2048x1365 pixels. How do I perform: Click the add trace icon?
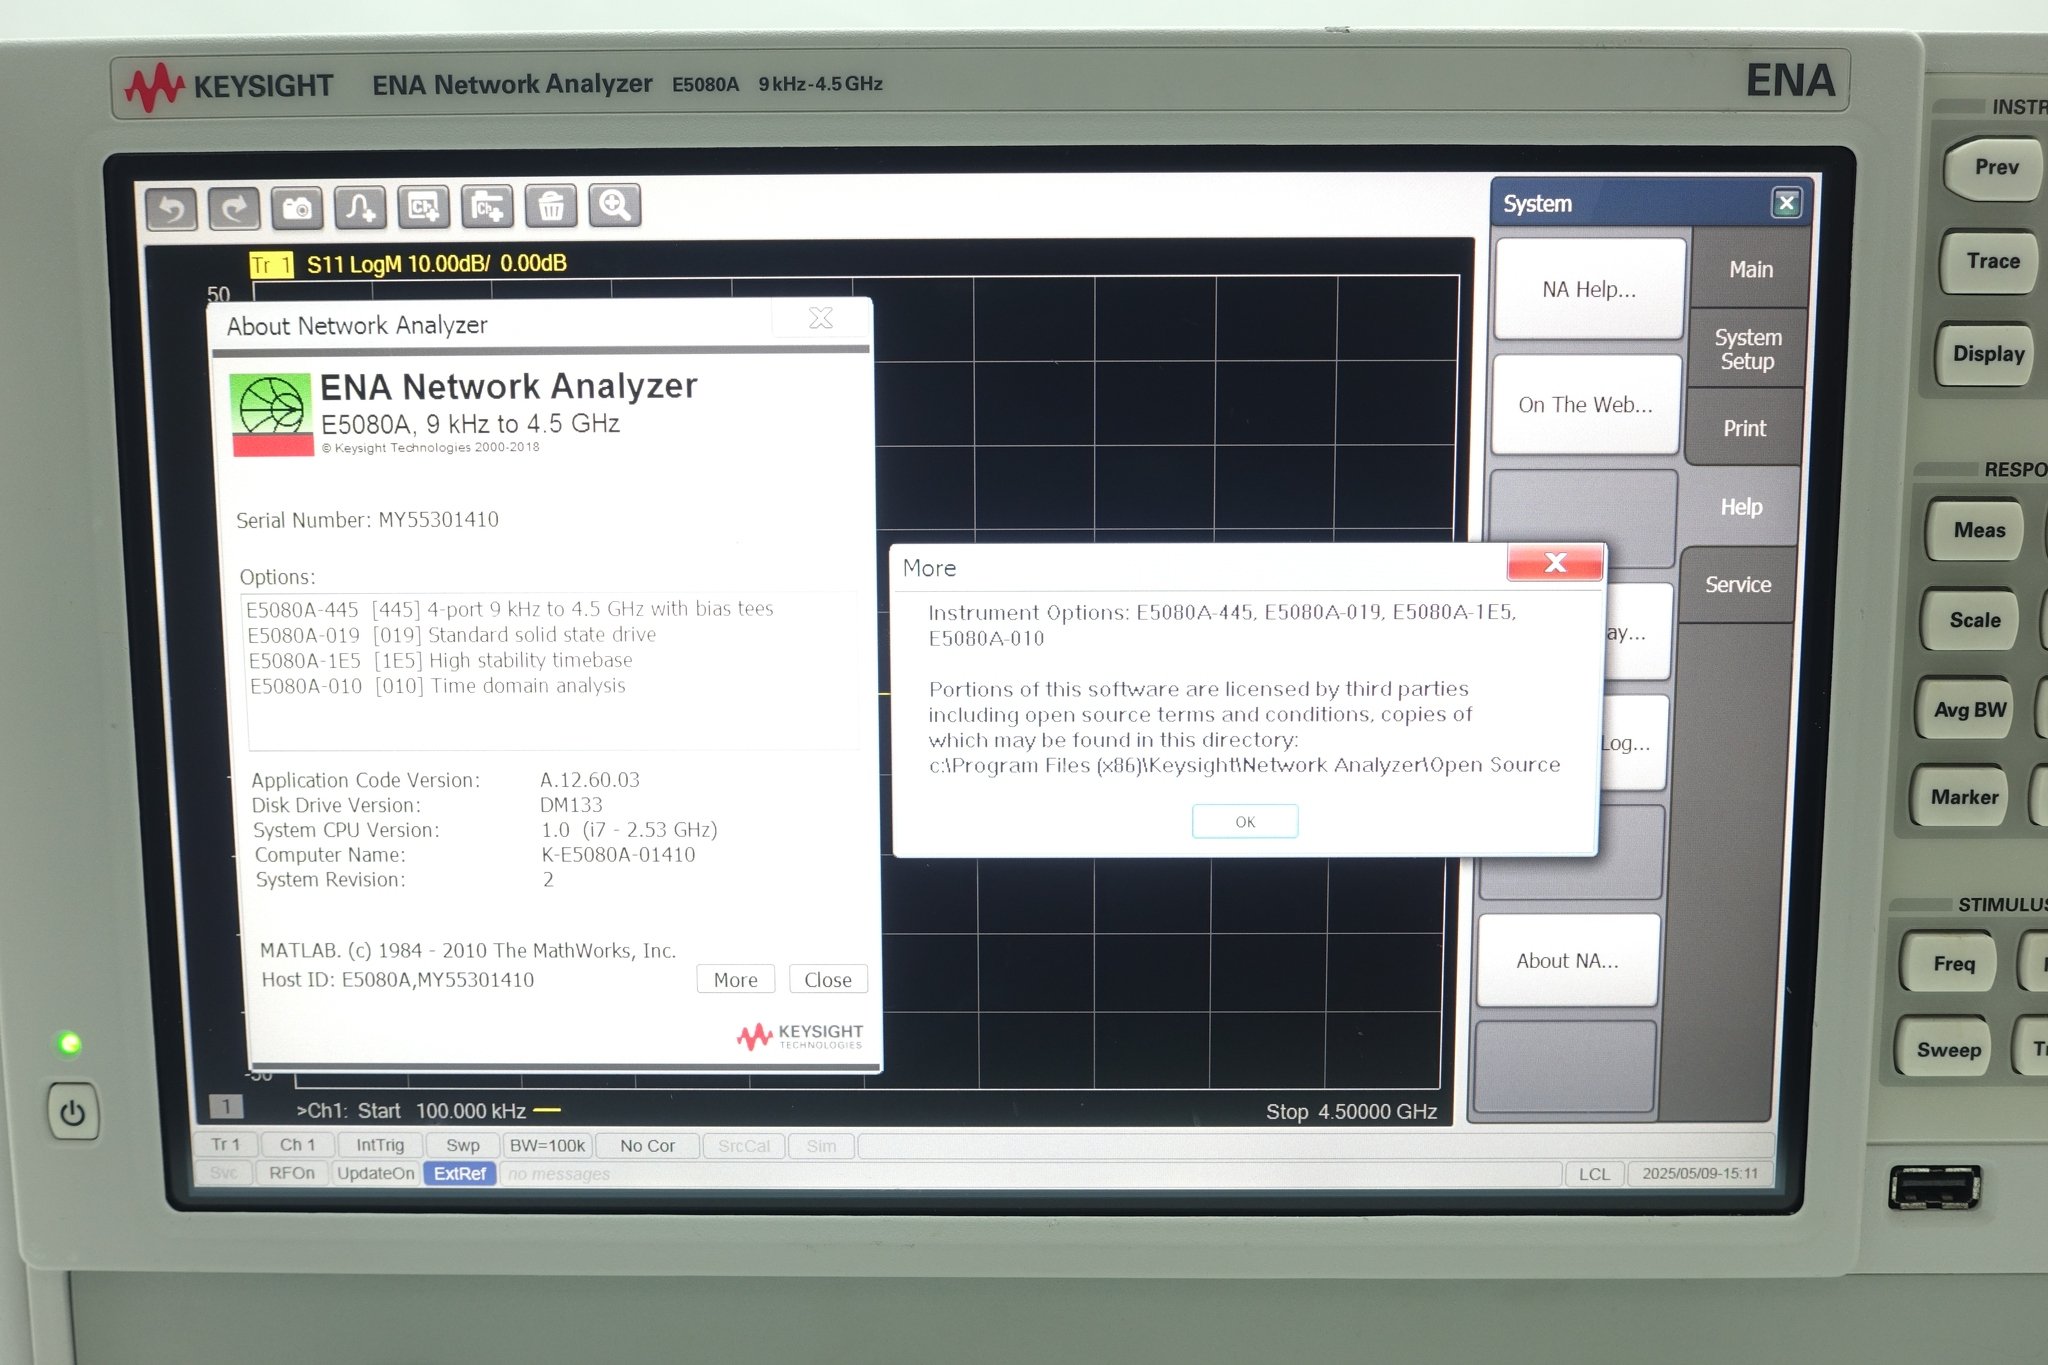(360, 207)
